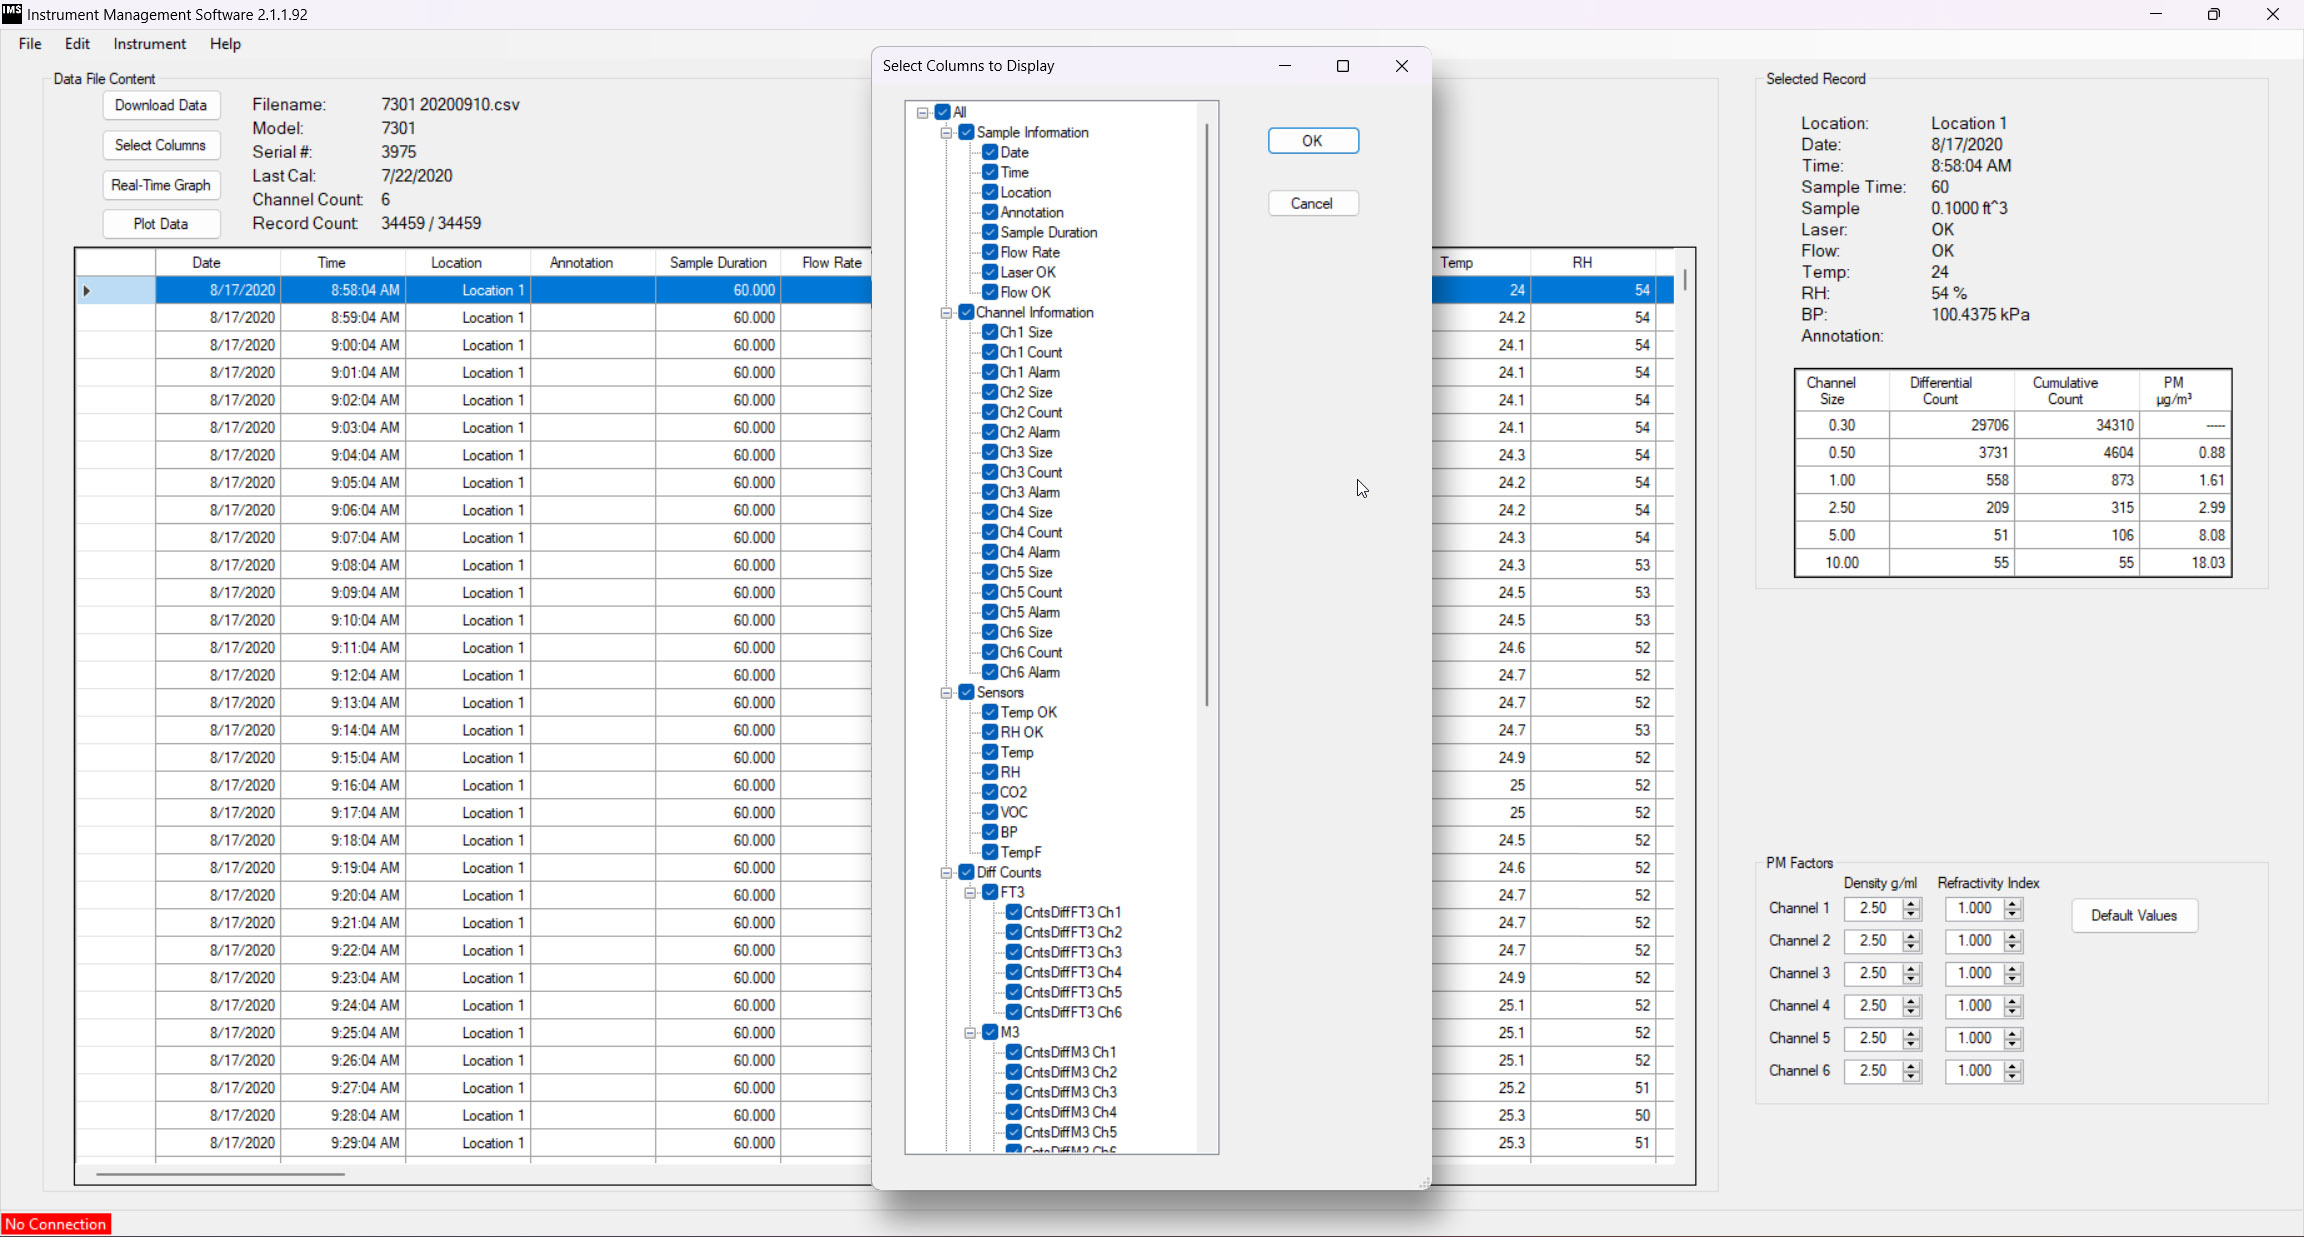
Task: Toggle the Ch3 Count checkbox
Action: coord(990,472)
